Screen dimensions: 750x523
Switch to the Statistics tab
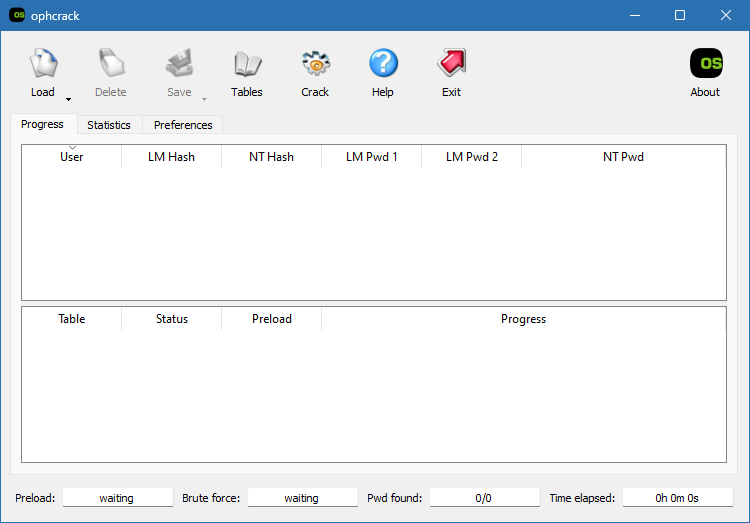click(109, 125)
